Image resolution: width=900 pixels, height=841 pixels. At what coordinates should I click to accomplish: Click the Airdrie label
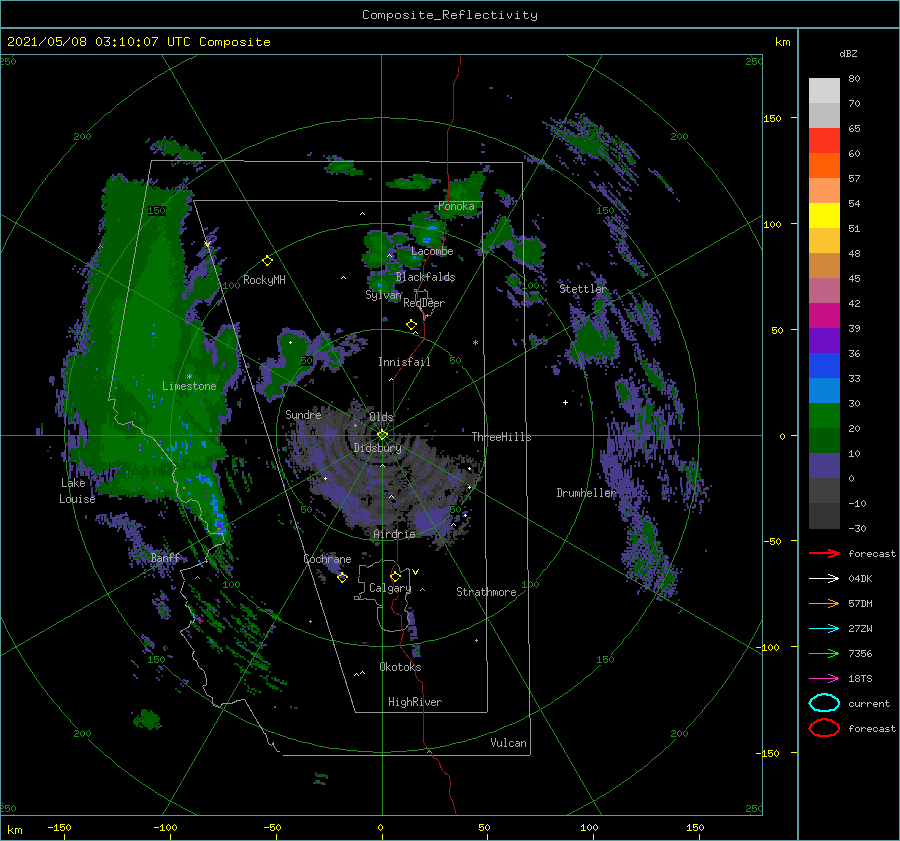coord(394,534)
